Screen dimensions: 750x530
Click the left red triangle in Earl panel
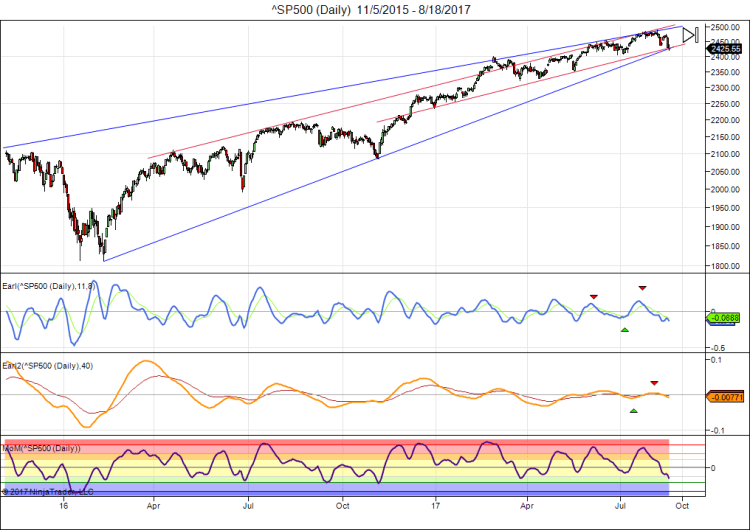[593, 296]
